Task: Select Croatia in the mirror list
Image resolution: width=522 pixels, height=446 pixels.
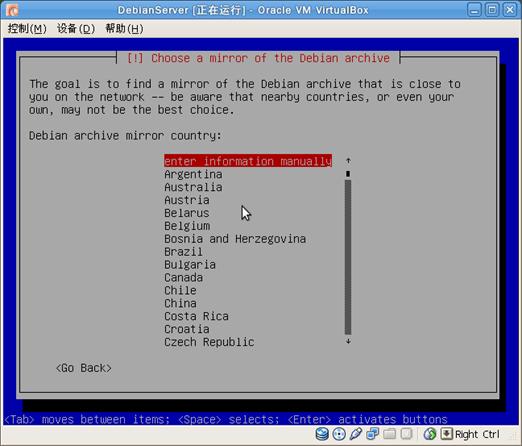Action: pos(187,329)
